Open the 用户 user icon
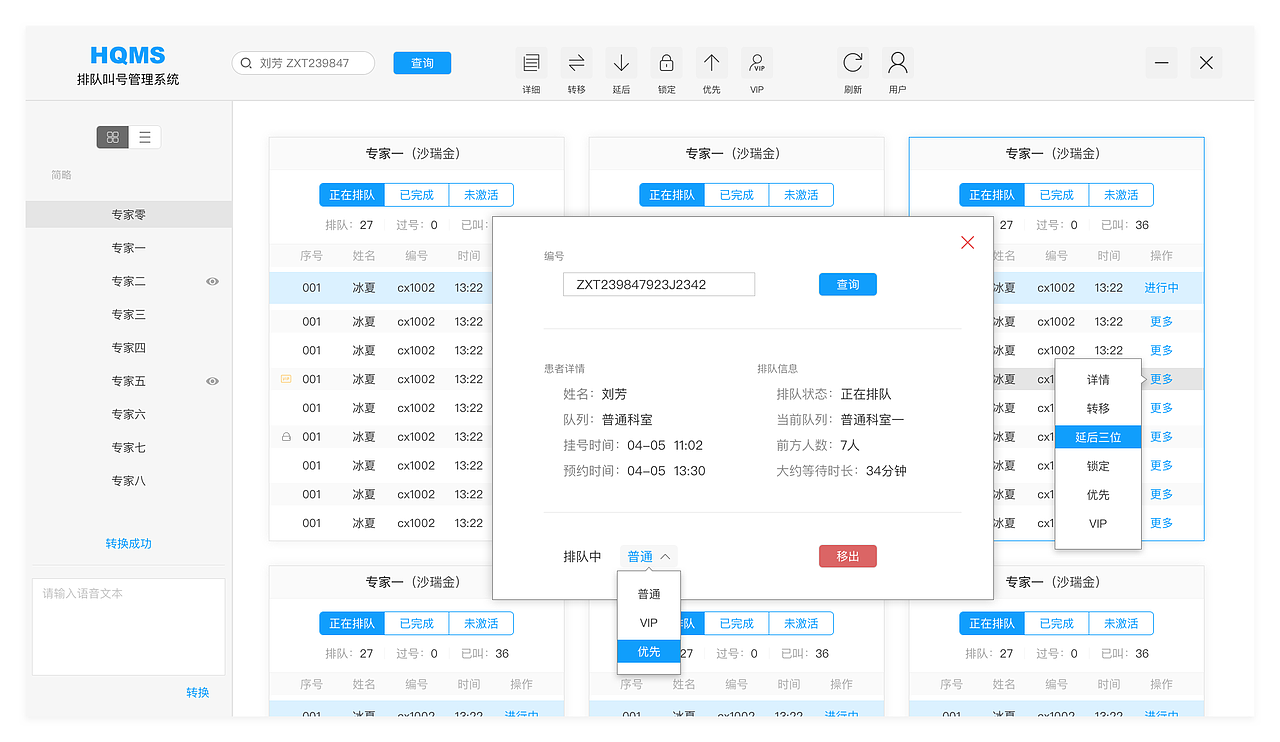Screen dimensions: 1280x742 [x=897, y=62]
